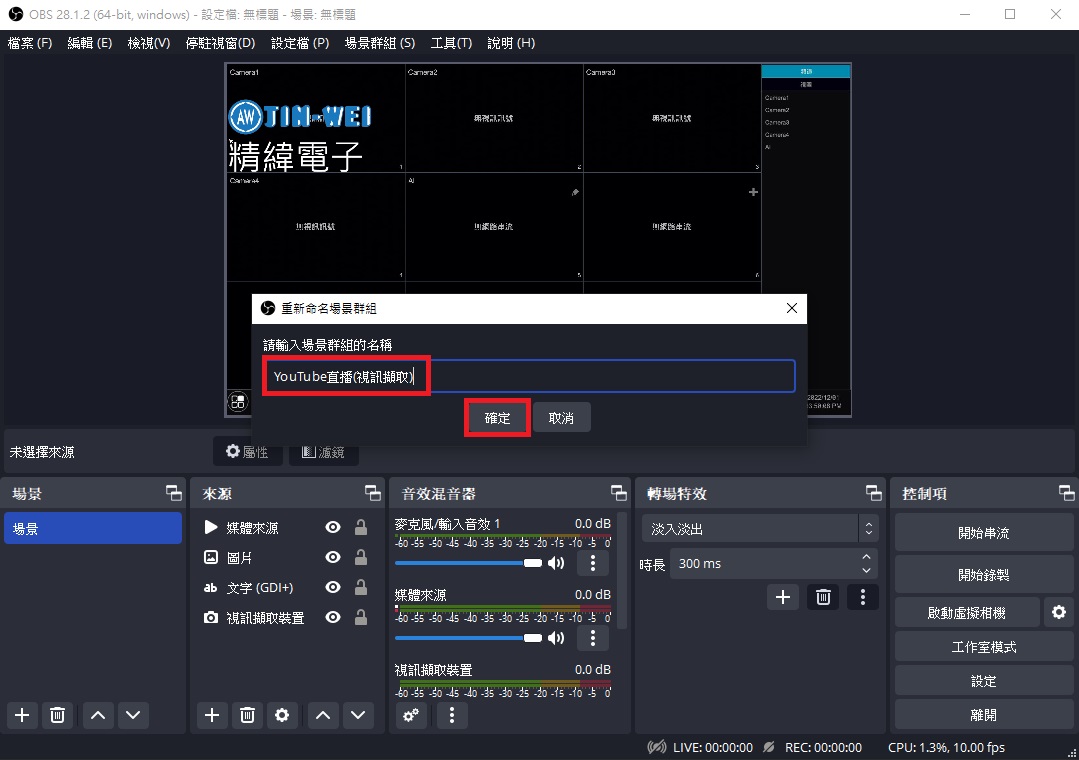1079x760 pixels.
Task: Open the 淡入淡出 transition dropdown
Action: pos(760,529)
